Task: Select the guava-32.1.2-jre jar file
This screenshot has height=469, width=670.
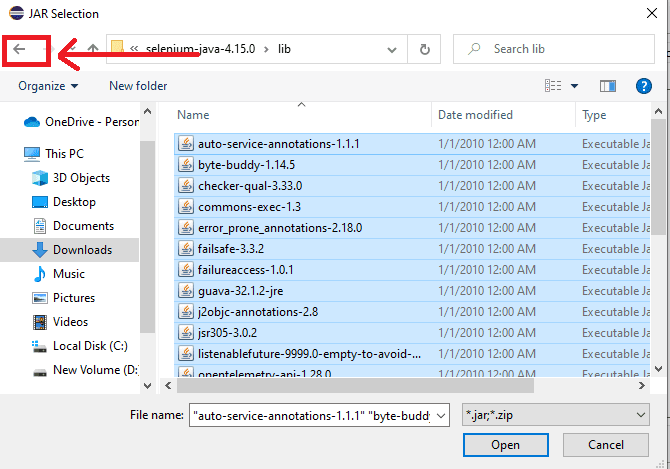Action: pos(243,290)
